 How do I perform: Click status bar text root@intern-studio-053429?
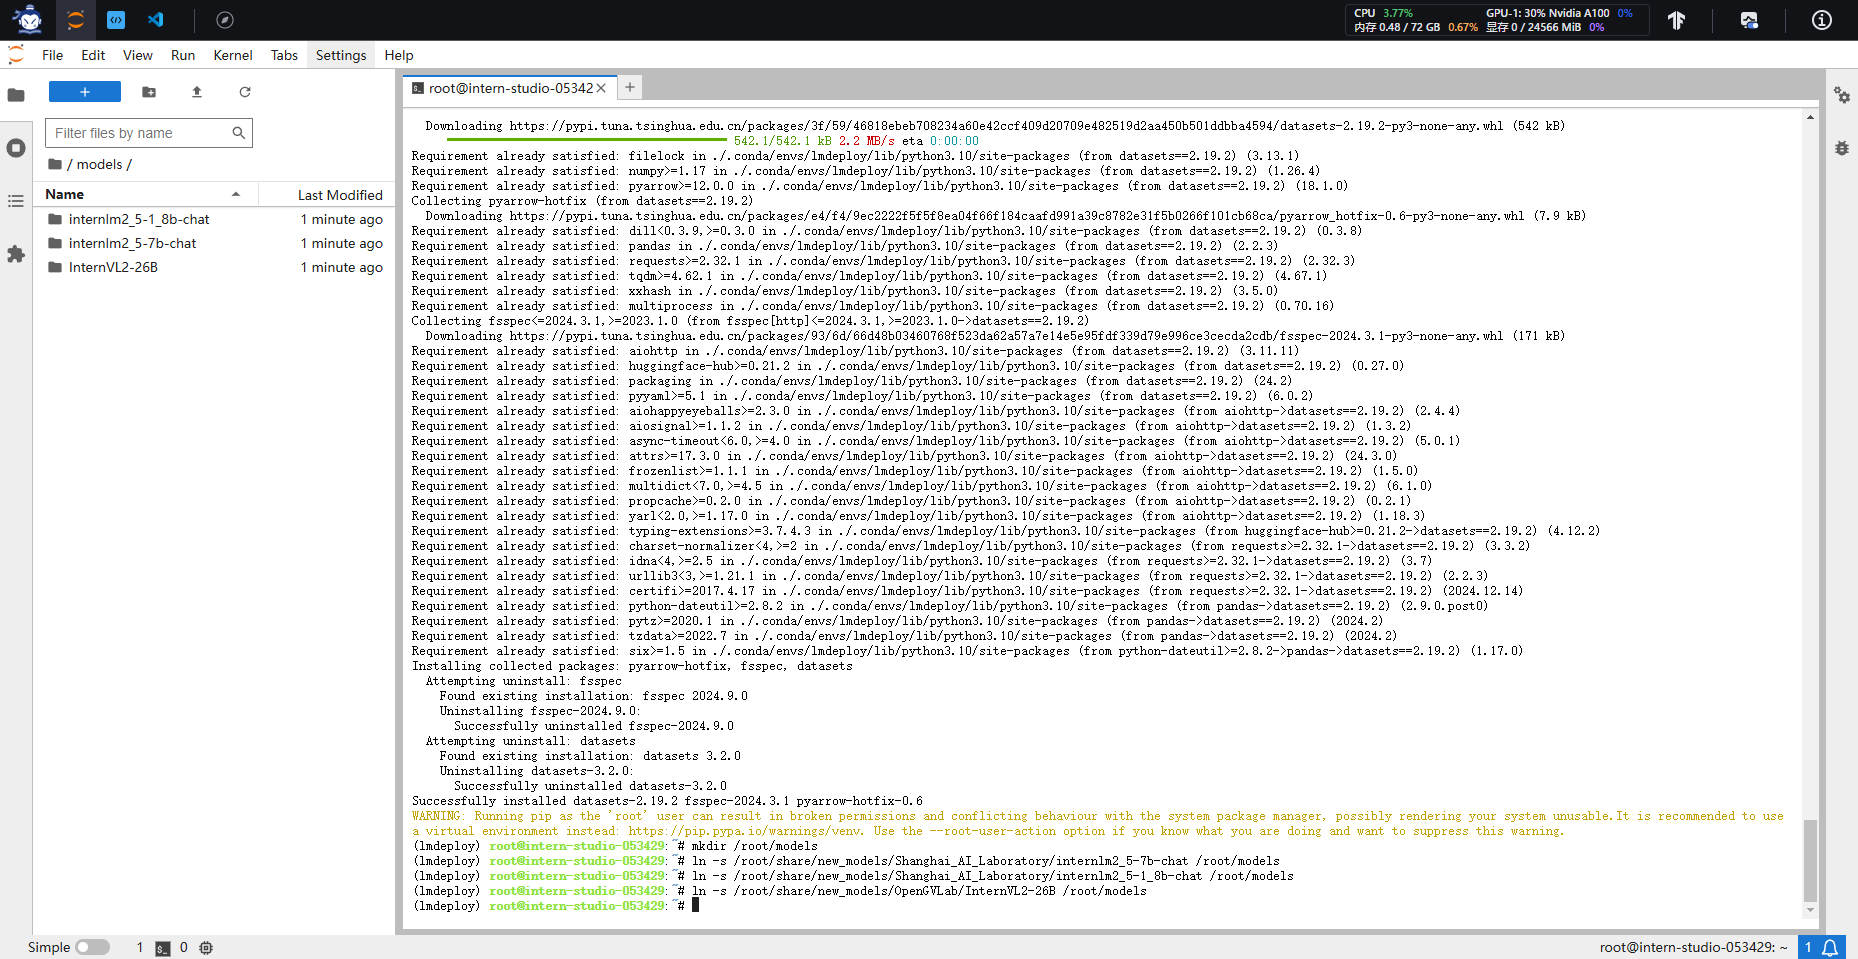tap(1693, 947)
